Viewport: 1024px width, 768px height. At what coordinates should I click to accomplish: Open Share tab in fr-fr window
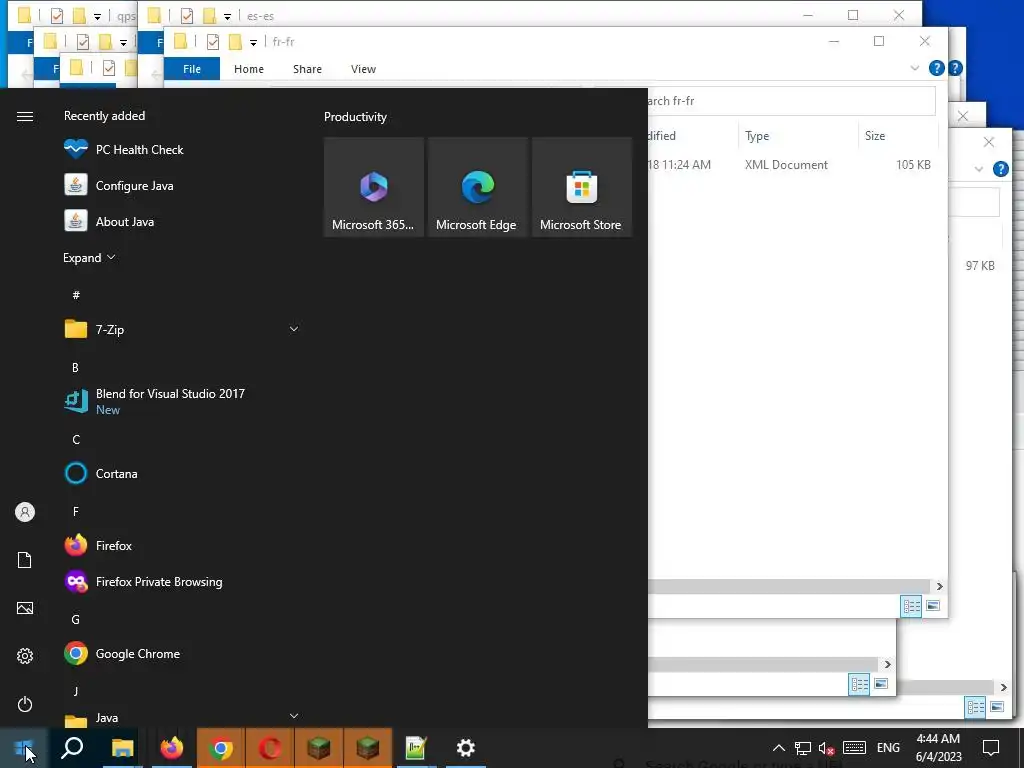click(x=308, y=69)
